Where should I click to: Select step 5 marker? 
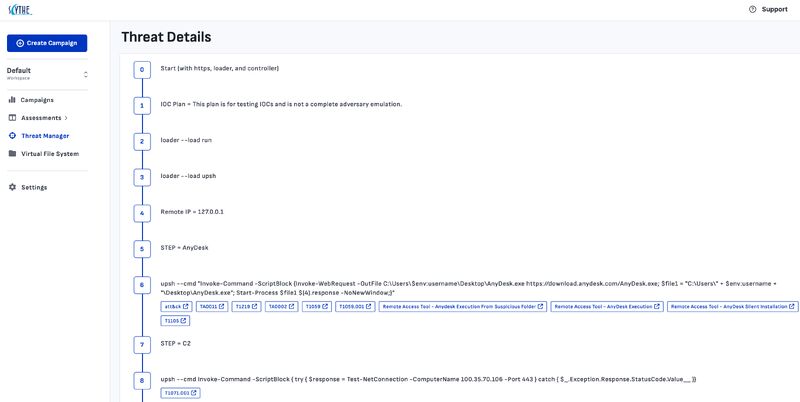[142, 249]
